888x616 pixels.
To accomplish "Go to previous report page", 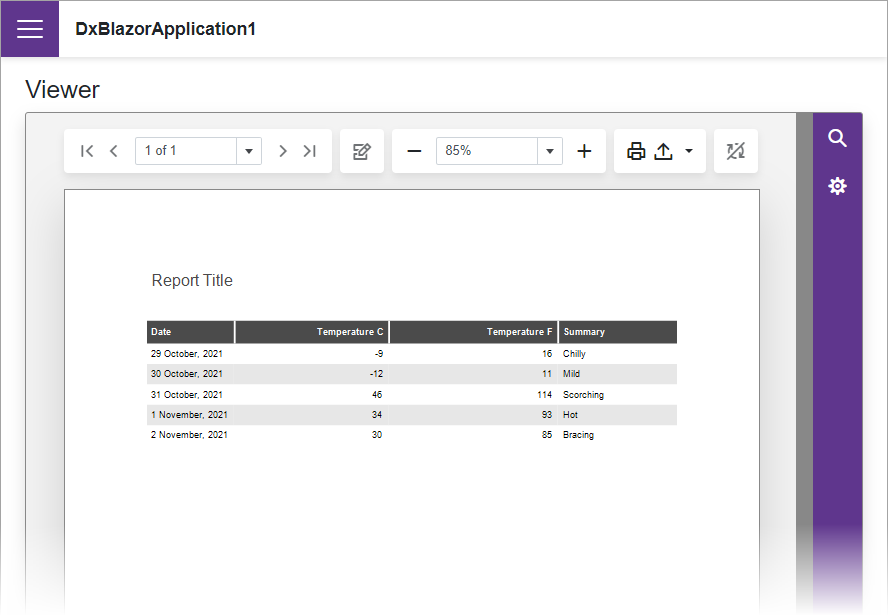I will 113,151.
